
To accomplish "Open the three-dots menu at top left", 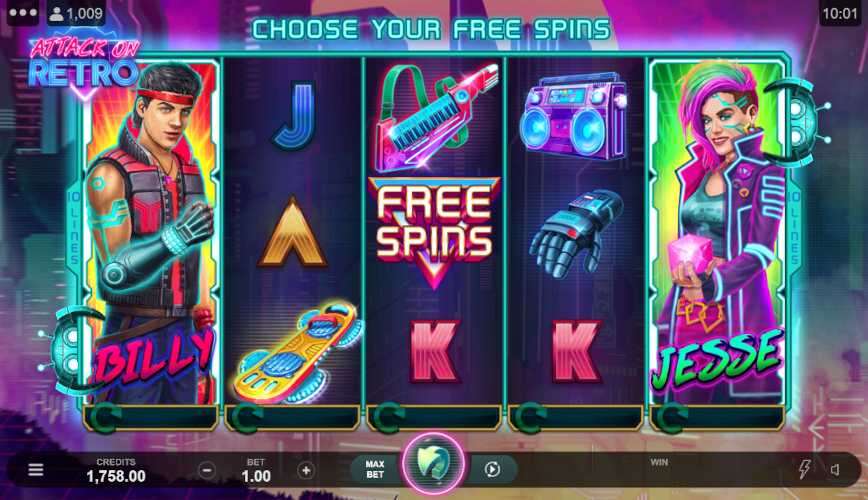I will coord(23,13).
